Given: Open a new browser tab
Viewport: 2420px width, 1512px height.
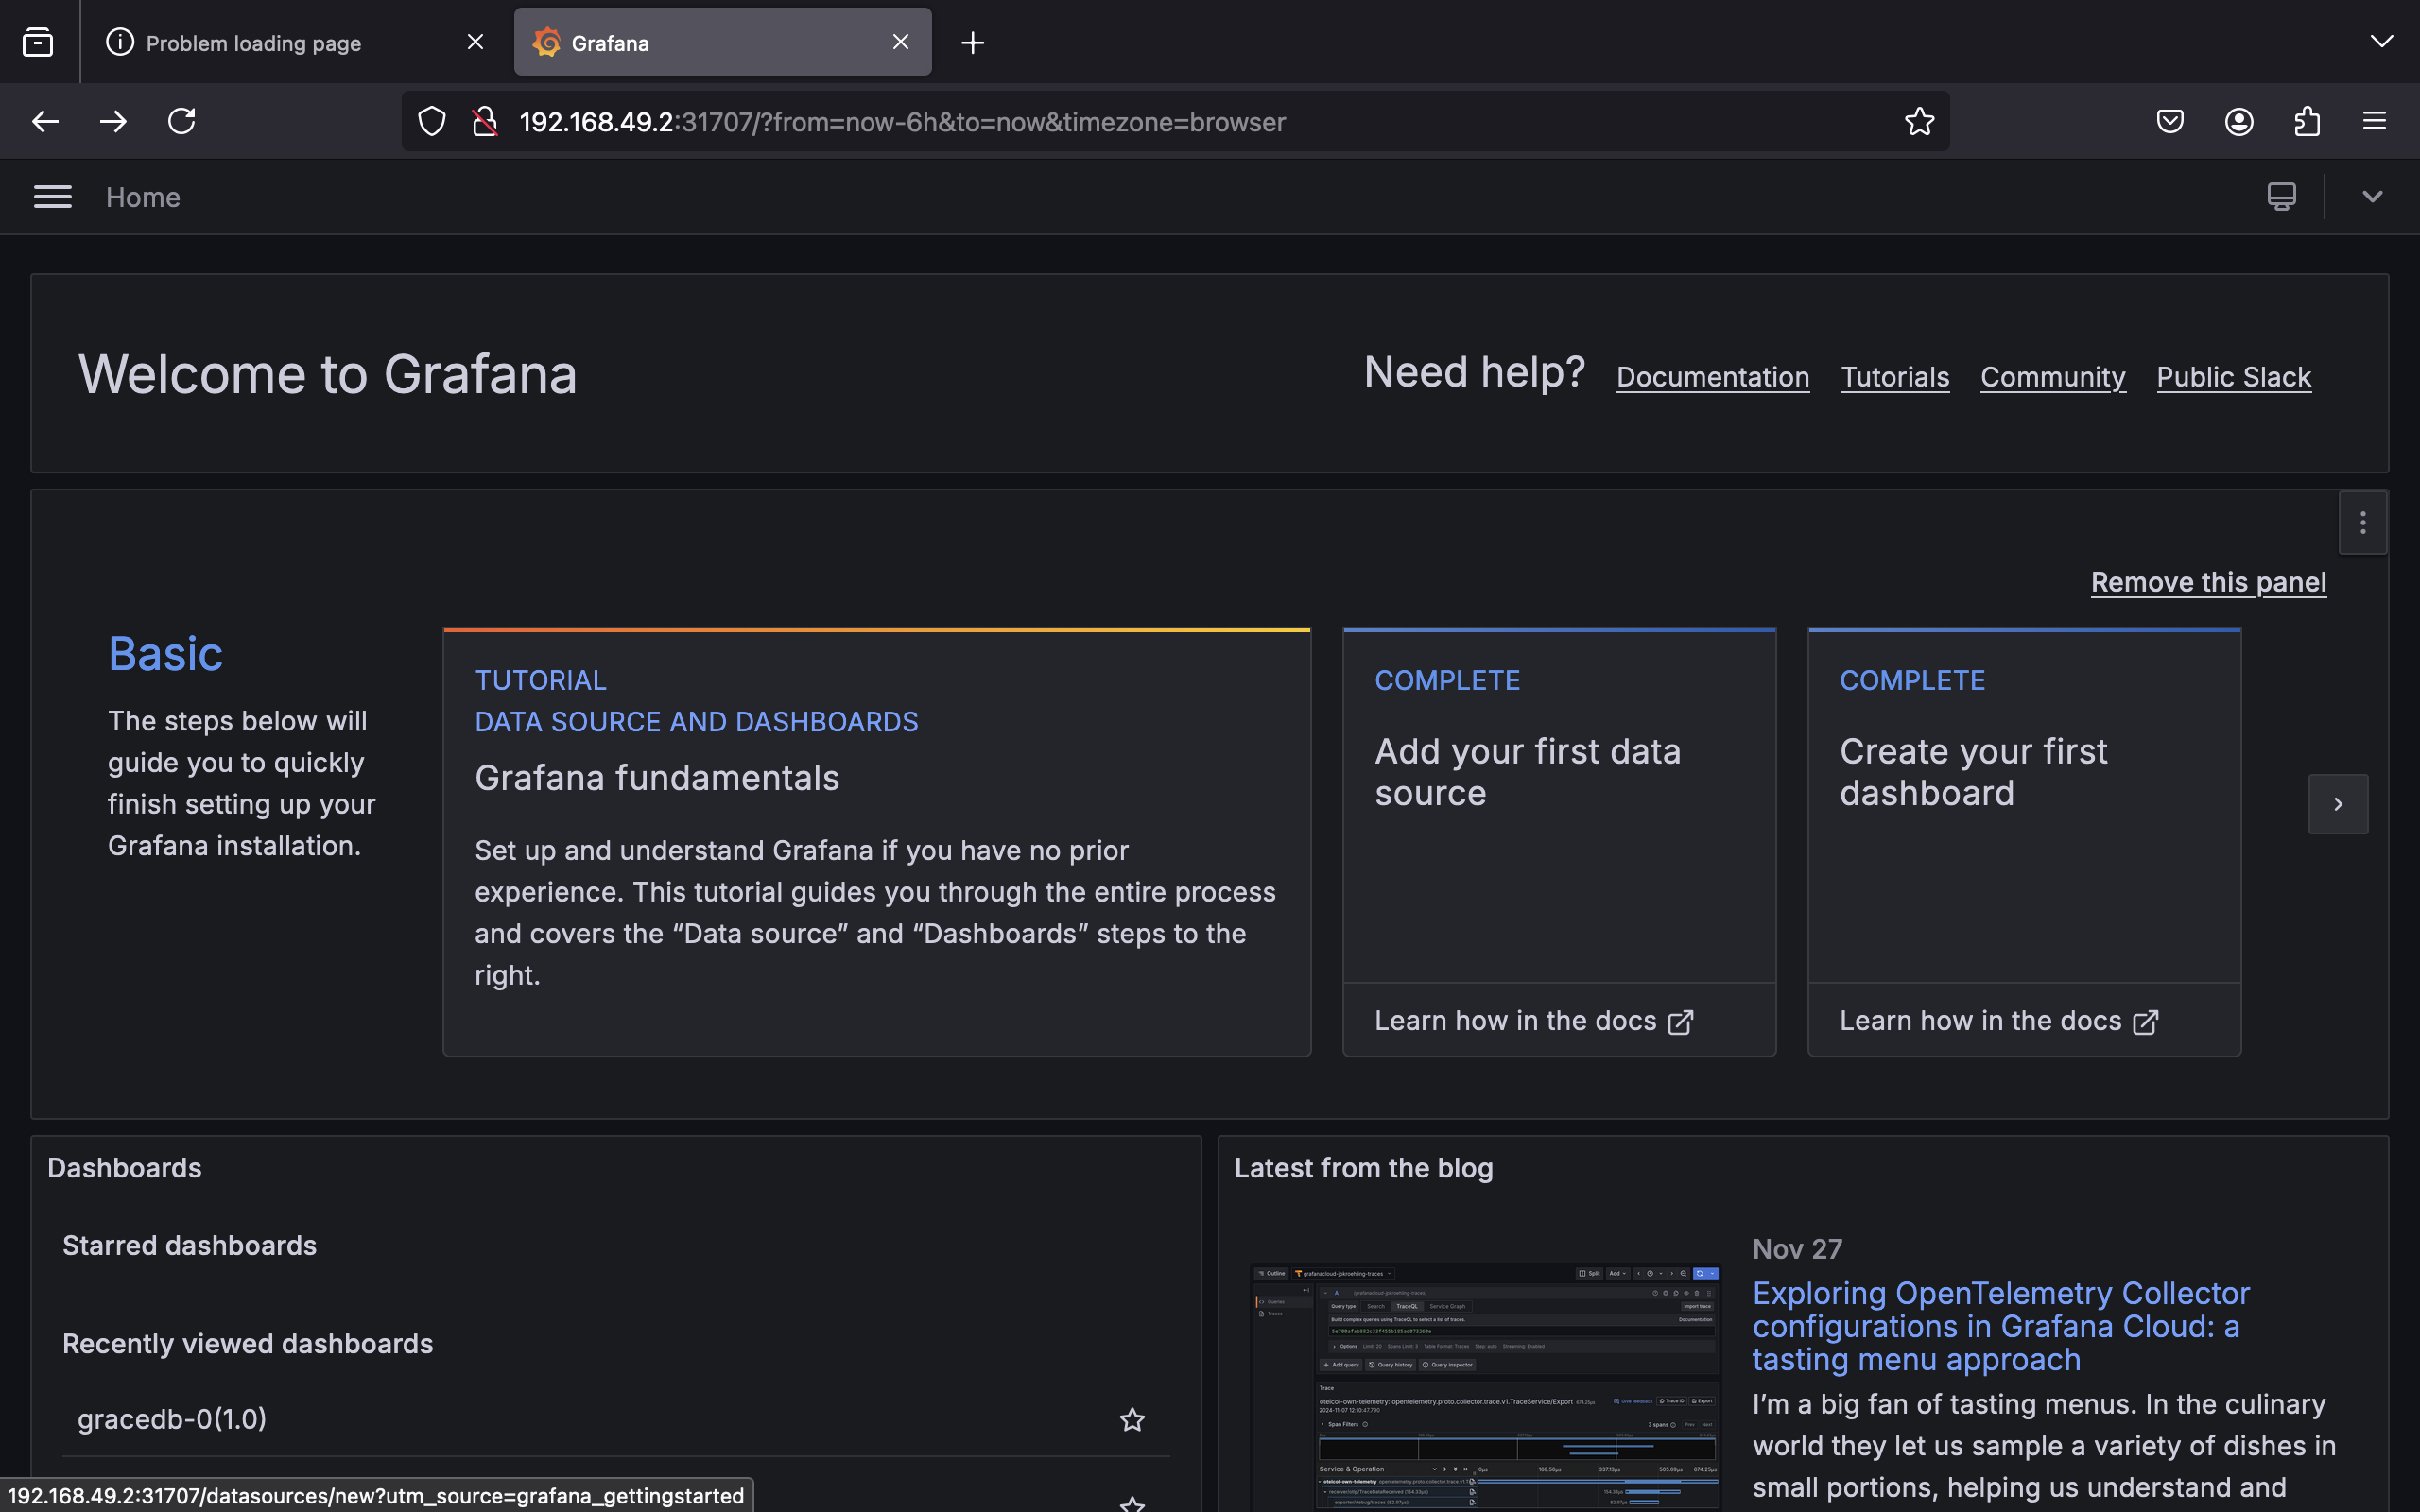Looking at the screenshot, I should [x=972, y=43].
